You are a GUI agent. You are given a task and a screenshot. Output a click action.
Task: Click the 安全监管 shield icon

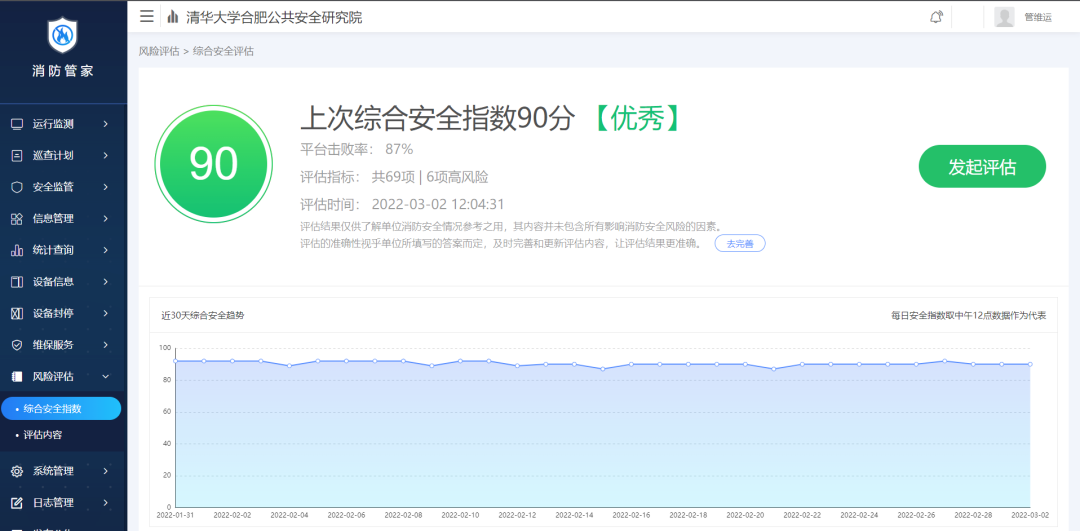click(17, 187)
